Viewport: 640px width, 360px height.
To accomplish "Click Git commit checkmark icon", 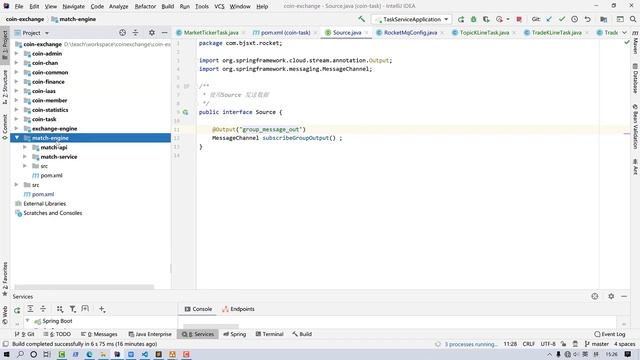I will click(x=562, y=19).
